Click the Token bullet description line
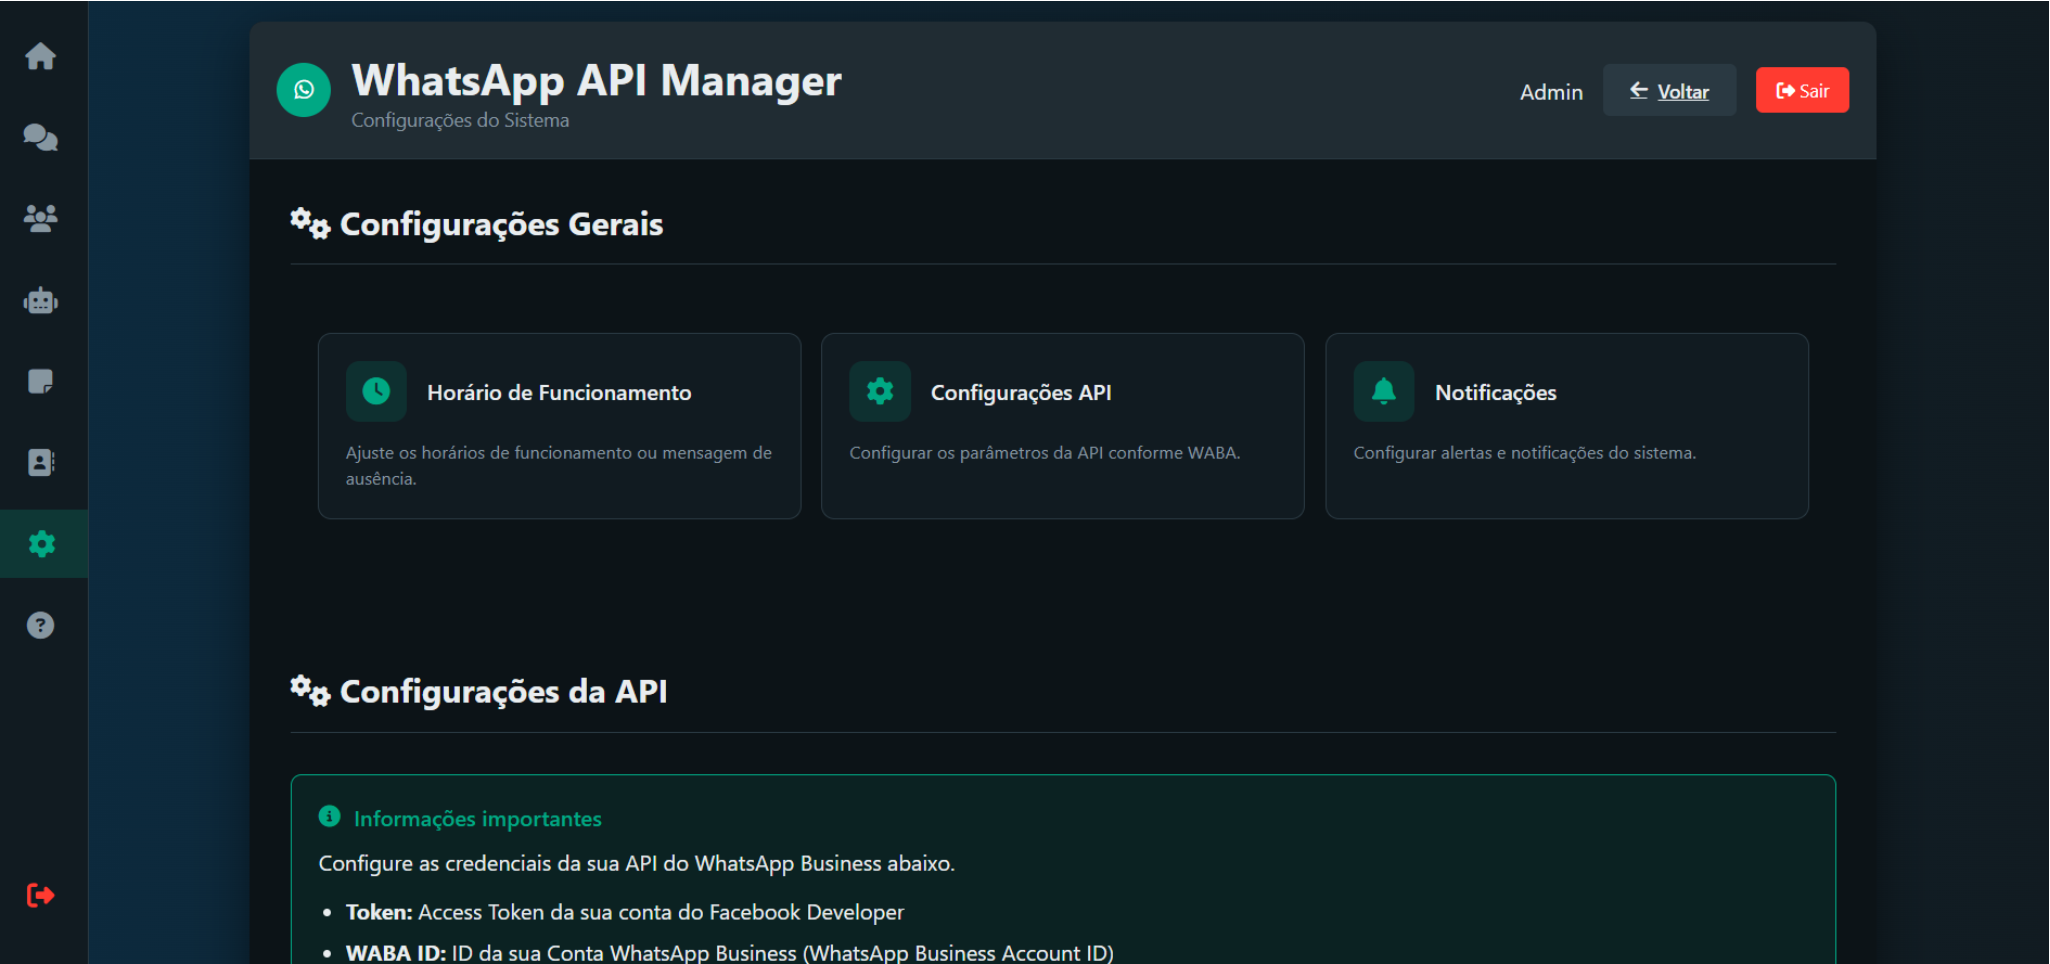 point(625,912)
